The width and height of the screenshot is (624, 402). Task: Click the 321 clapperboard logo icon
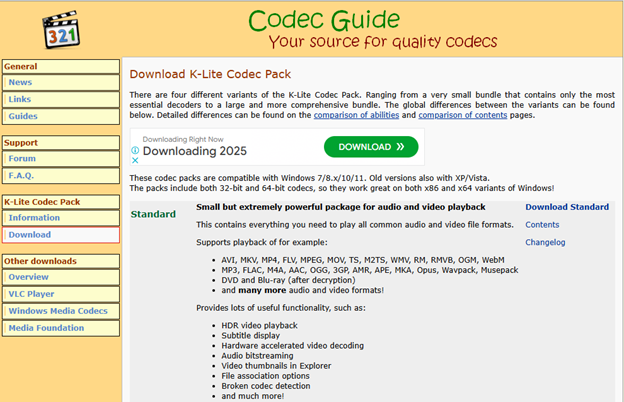[61, 29]
